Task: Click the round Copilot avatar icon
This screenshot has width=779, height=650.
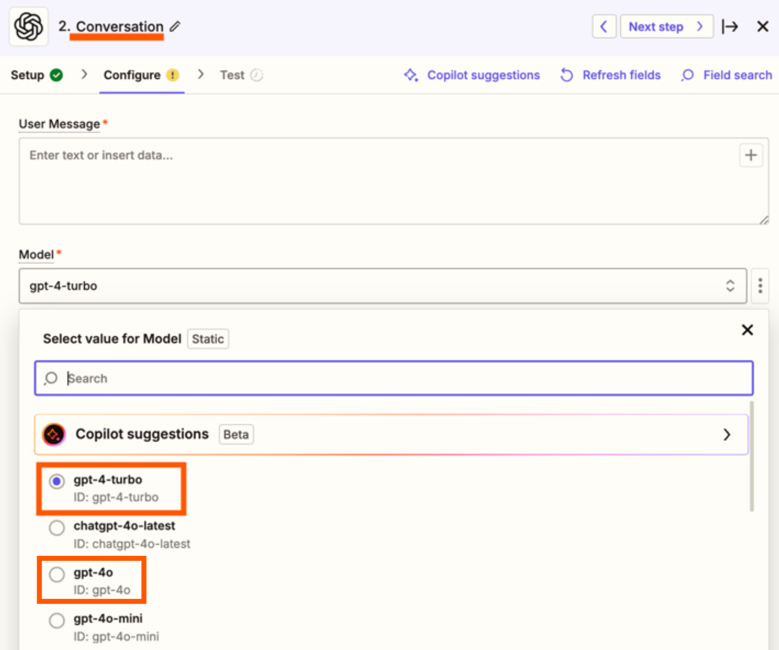Action: pyautogui.click(x=54, y=434)
